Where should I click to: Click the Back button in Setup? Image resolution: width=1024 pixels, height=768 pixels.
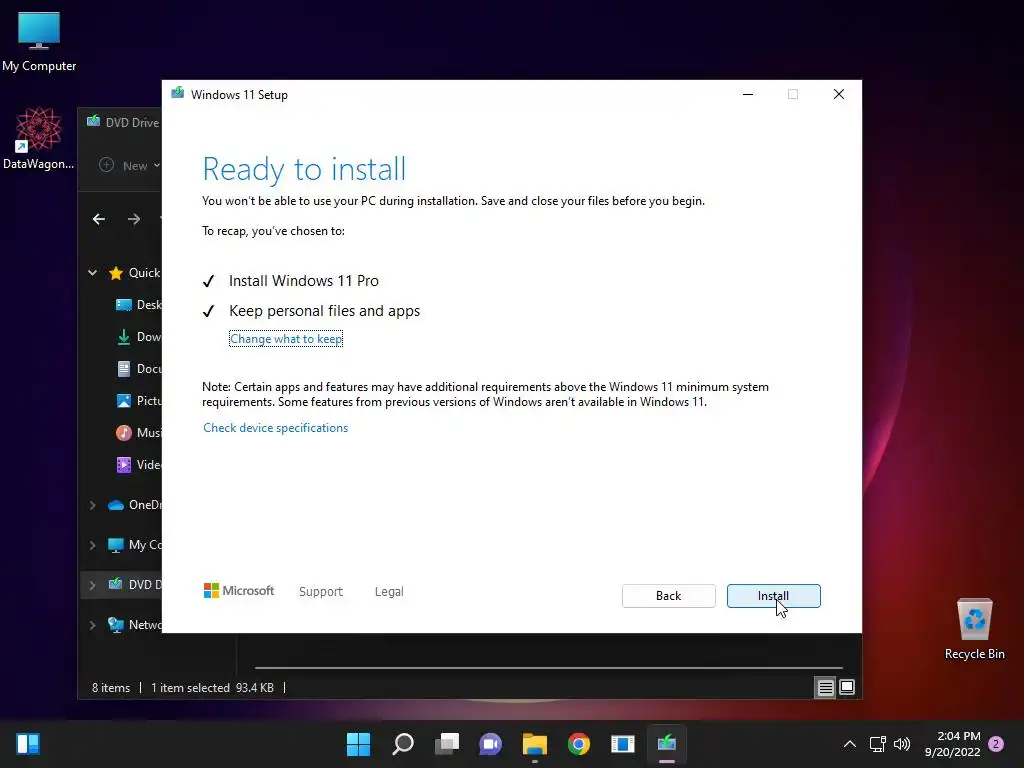668,596
